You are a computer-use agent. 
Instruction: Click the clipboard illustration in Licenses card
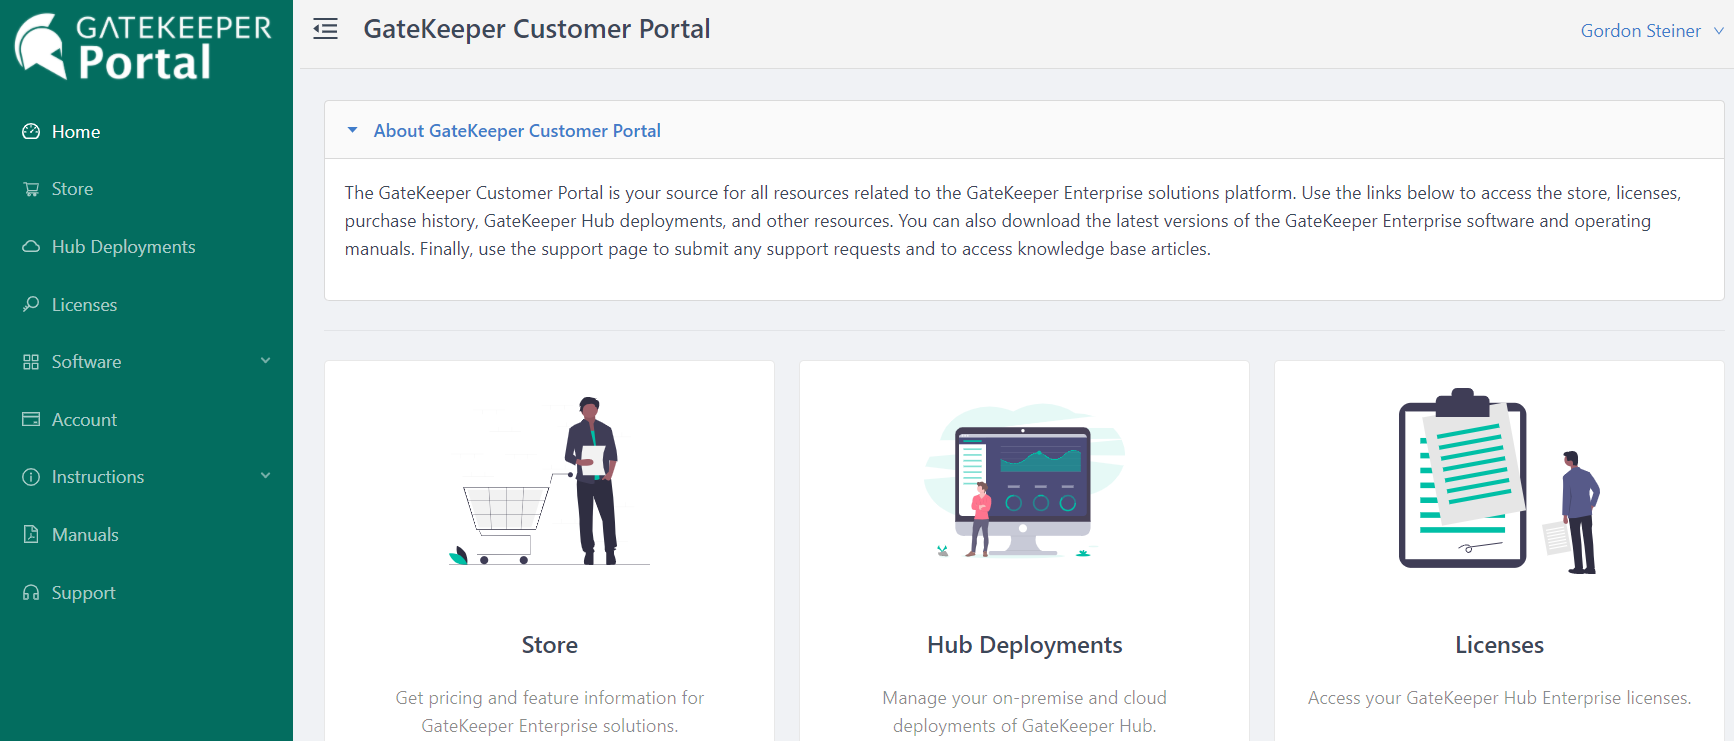[1463, 480]
